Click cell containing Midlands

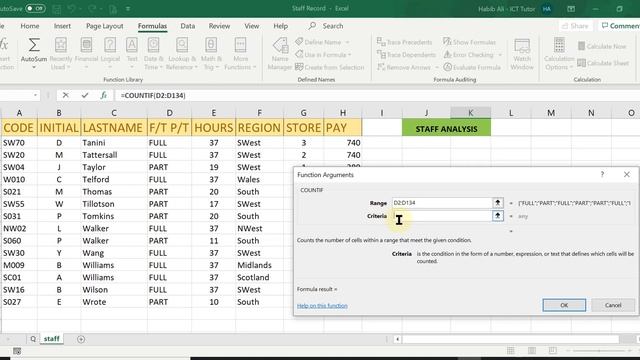tap(260, 265)
